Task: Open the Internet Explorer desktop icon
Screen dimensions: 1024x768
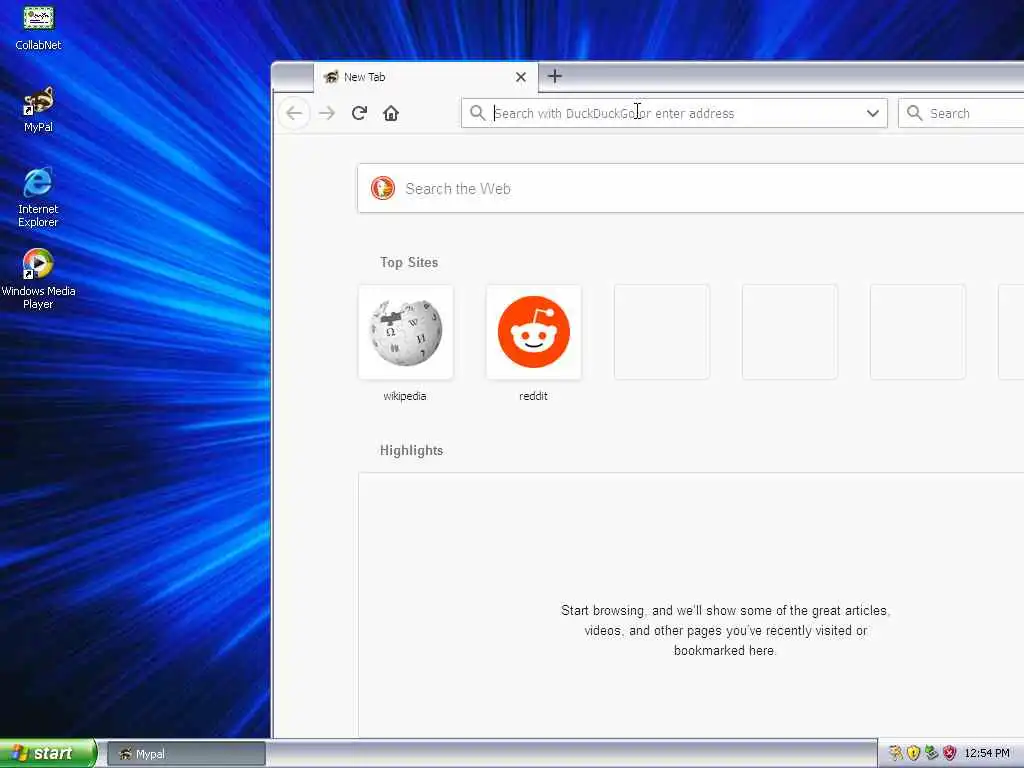Action: coord(38,197)
